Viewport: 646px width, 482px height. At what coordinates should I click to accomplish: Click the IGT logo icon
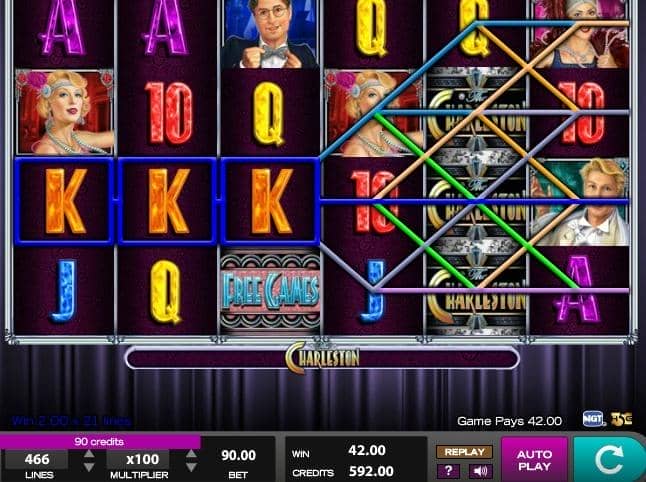click(x=593, y=419)
